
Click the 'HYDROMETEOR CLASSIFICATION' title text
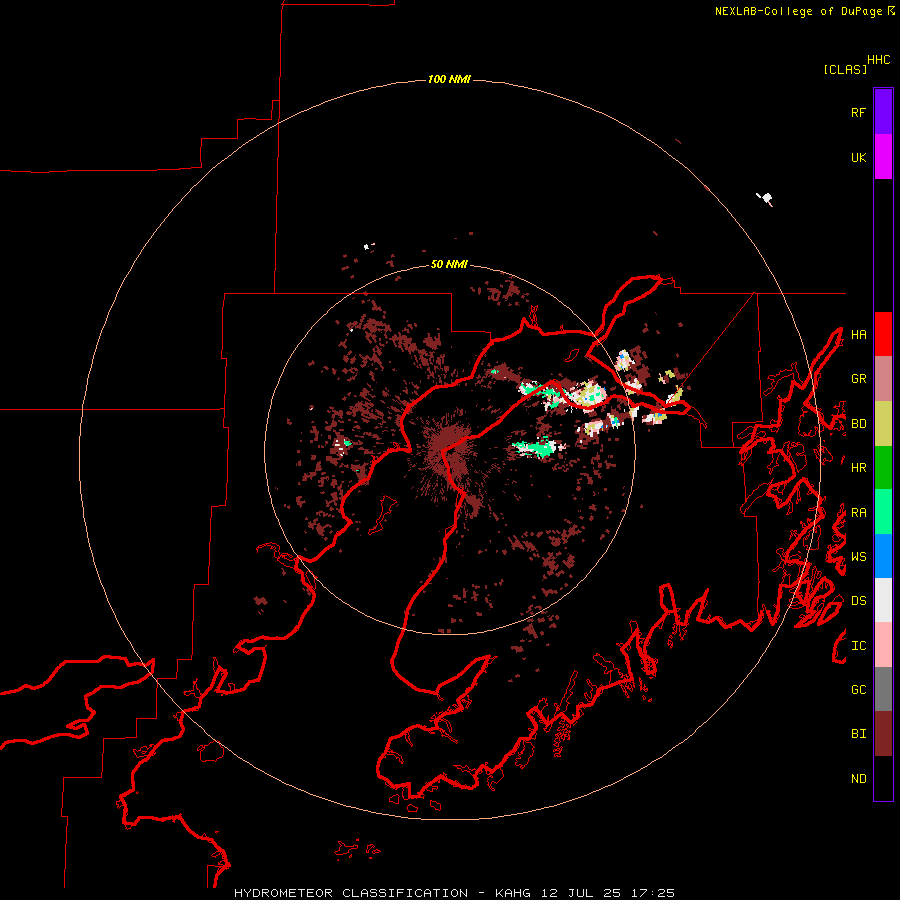click(x=351, y=893)
